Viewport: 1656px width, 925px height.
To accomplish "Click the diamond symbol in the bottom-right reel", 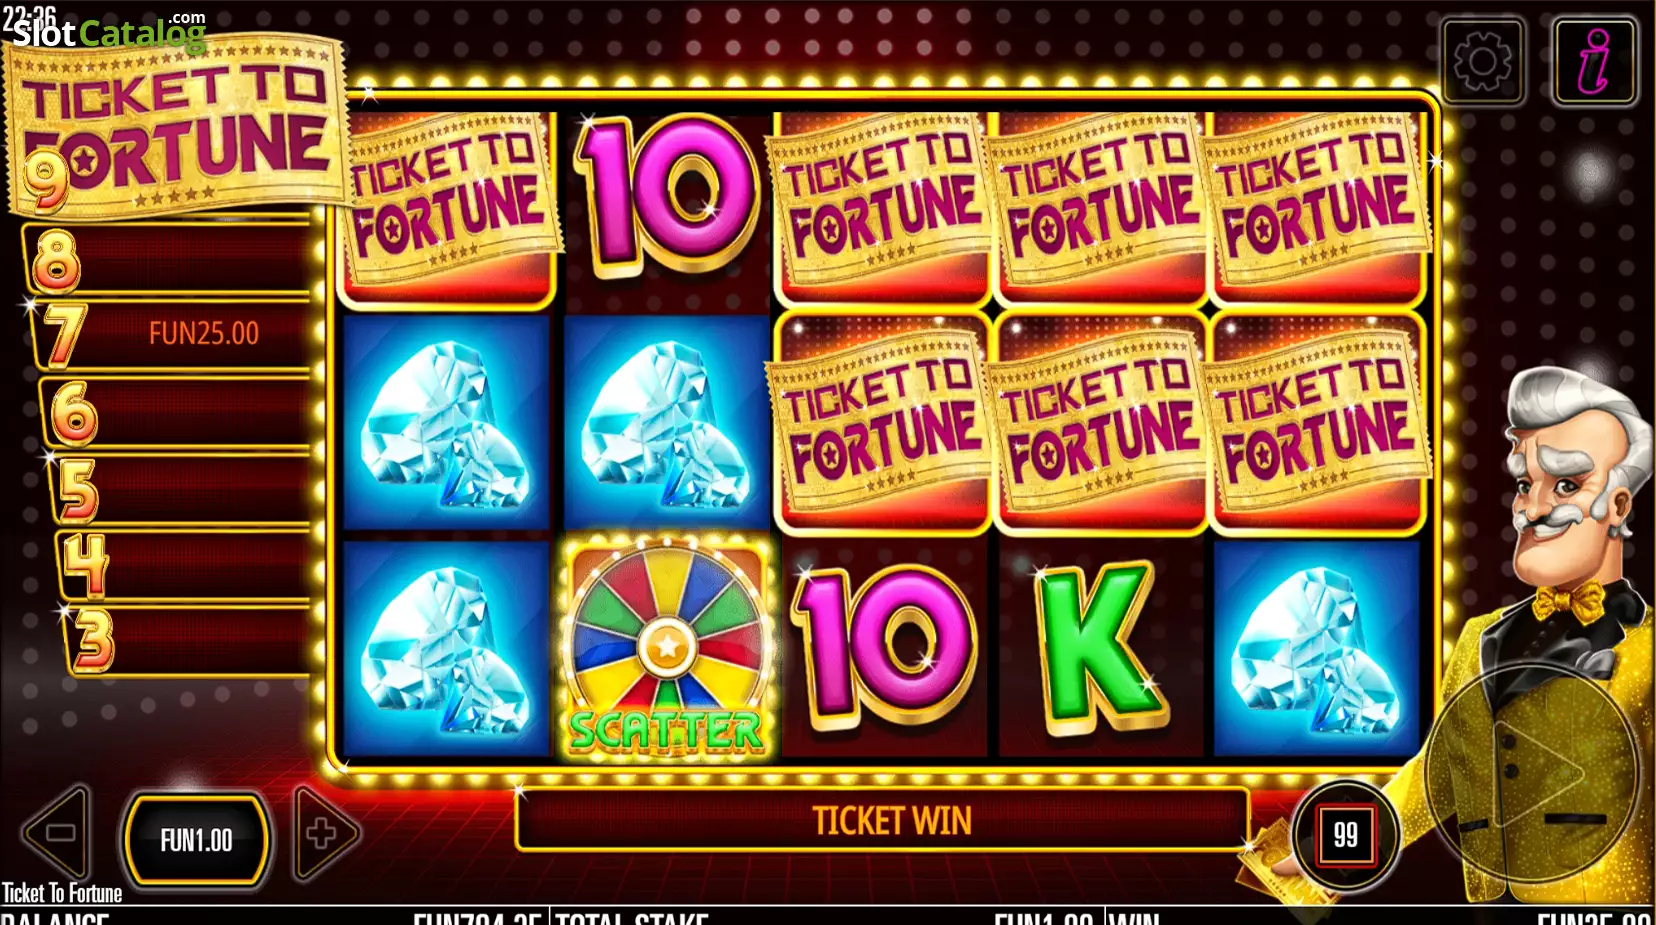I will pyautogui.click(x=1316, y=649).
